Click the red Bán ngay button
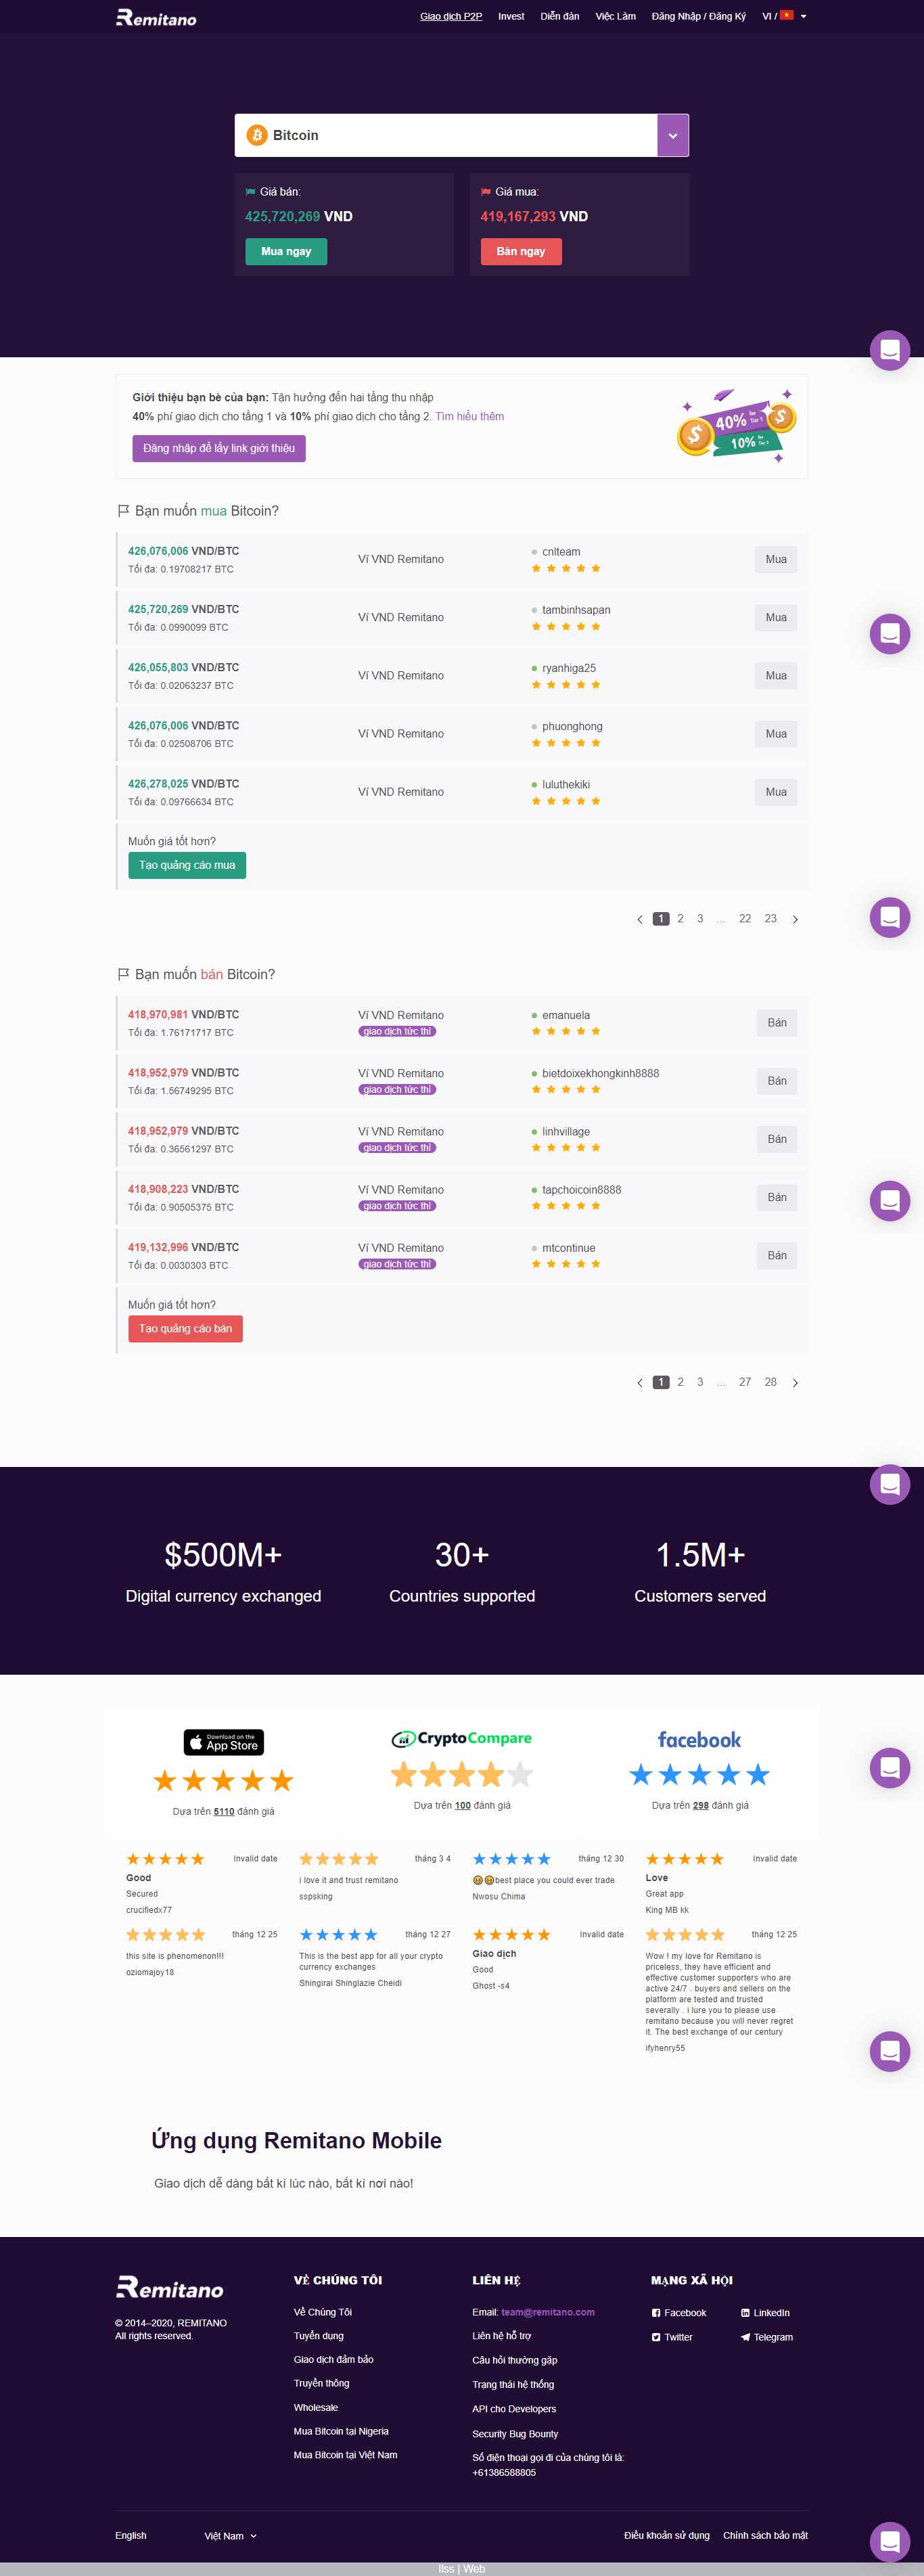Image resolution: width=924 pixels, height=2576 pixels. (x=521, y=251)
